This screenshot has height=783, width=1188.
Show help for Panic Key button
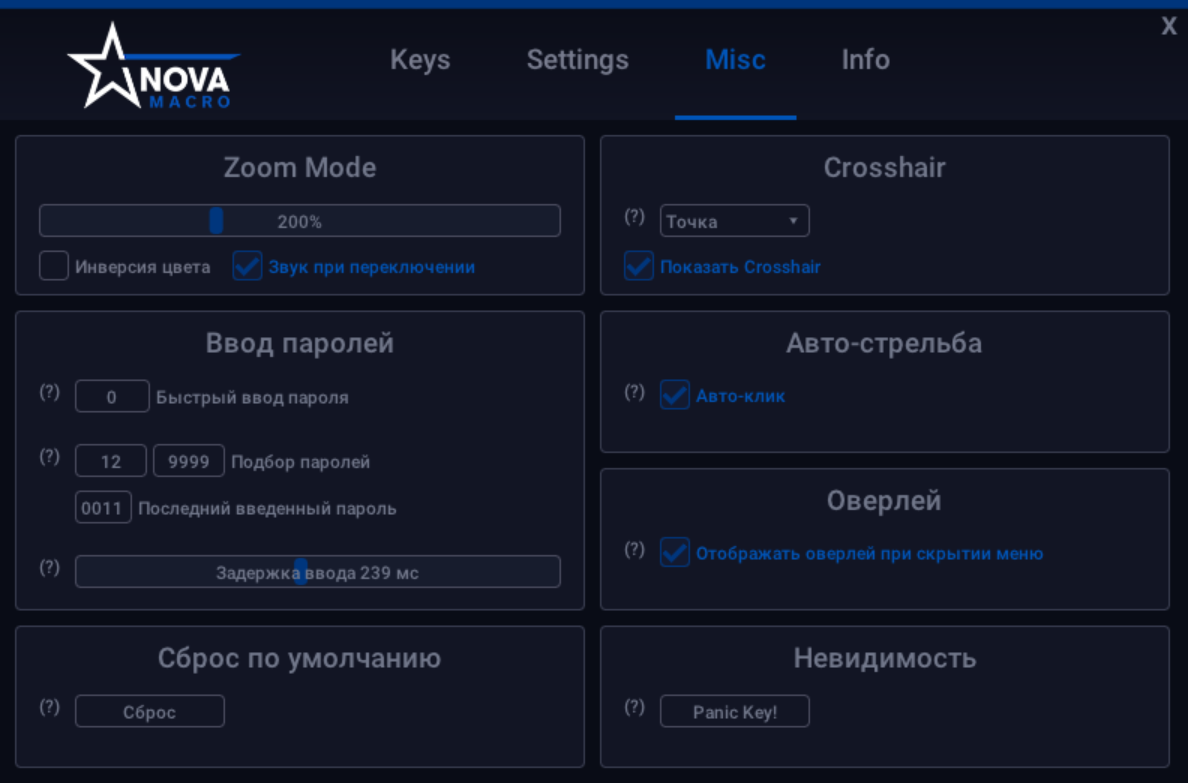click(634, 707)
